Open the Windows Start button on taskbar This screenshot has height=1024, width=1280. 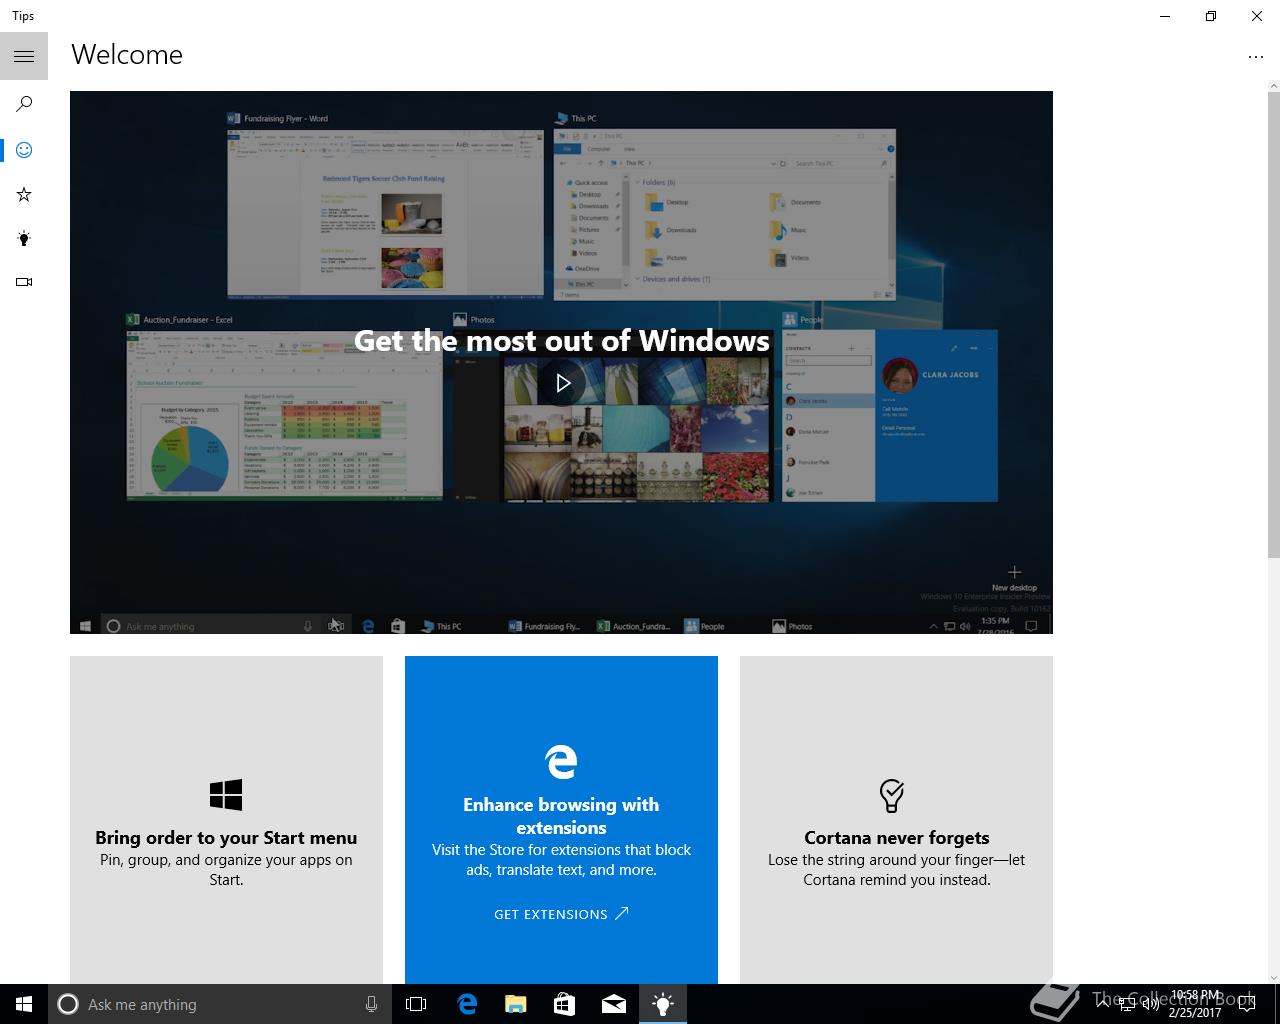(x=24, y=1004)
